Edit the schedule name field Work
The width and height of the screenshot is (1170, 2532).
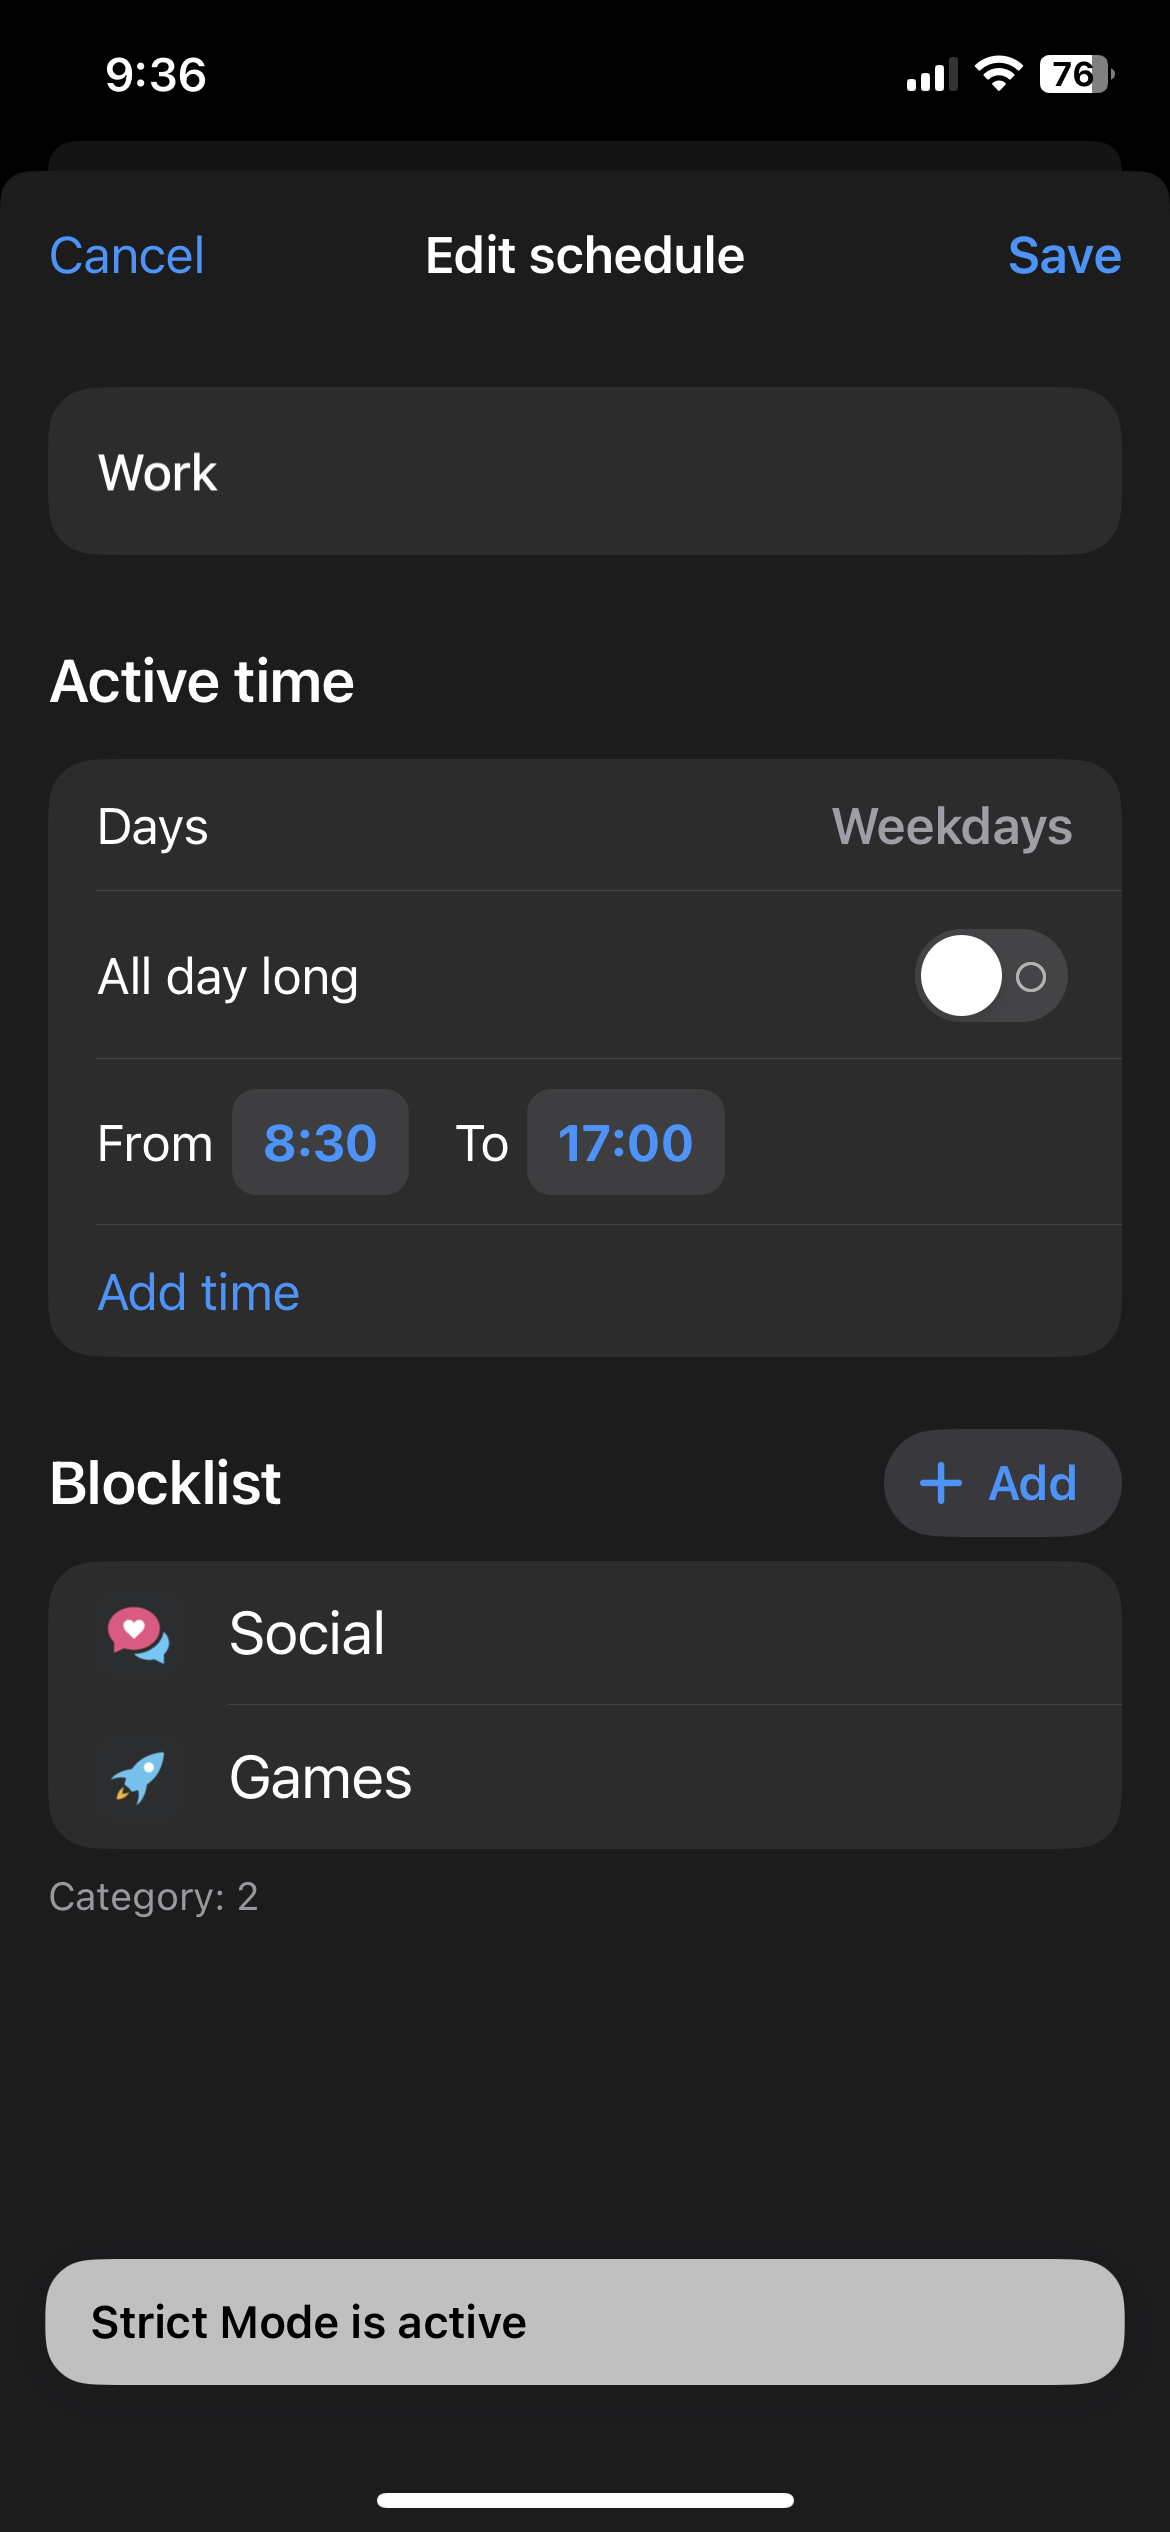(584, 472)
